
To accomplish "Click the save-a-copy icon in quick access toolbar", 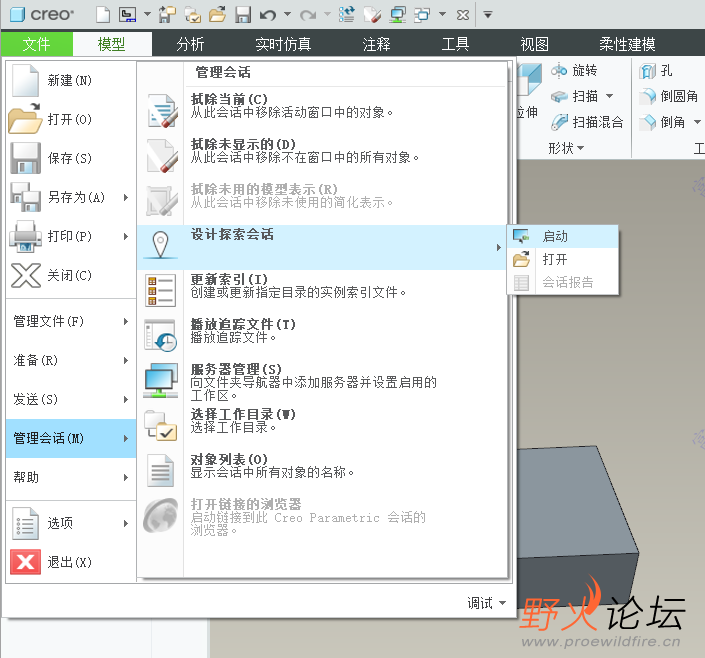I will pos(167,15).
